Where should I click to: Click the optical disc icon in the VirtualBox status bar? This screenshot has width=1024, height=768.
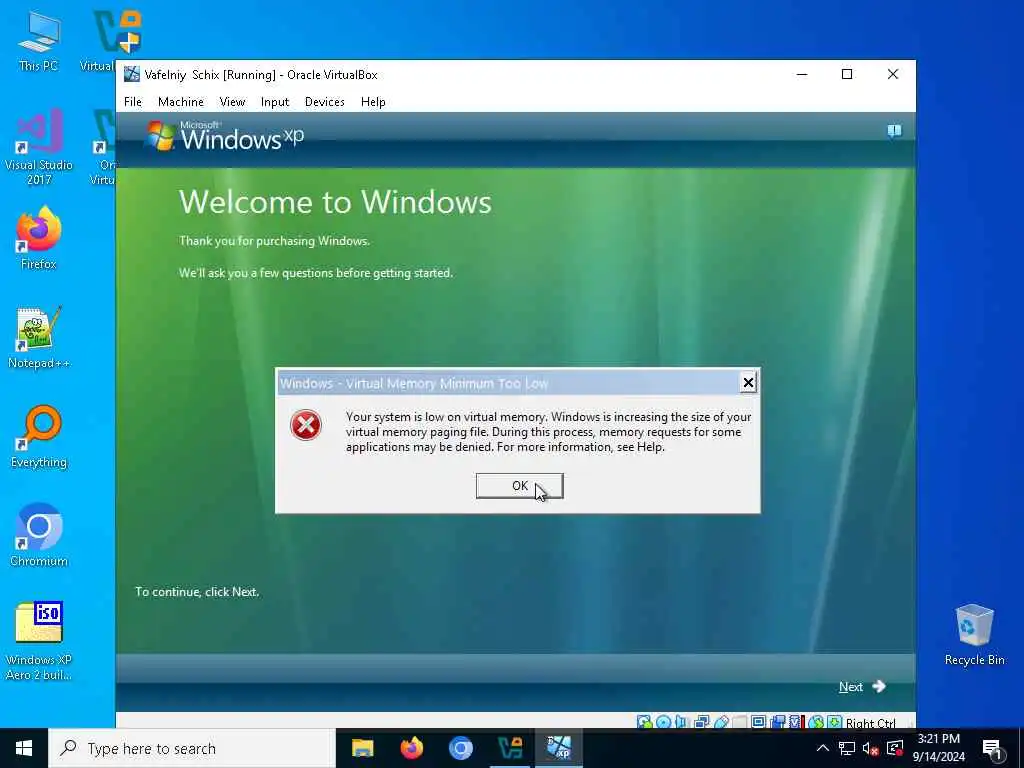664,722
